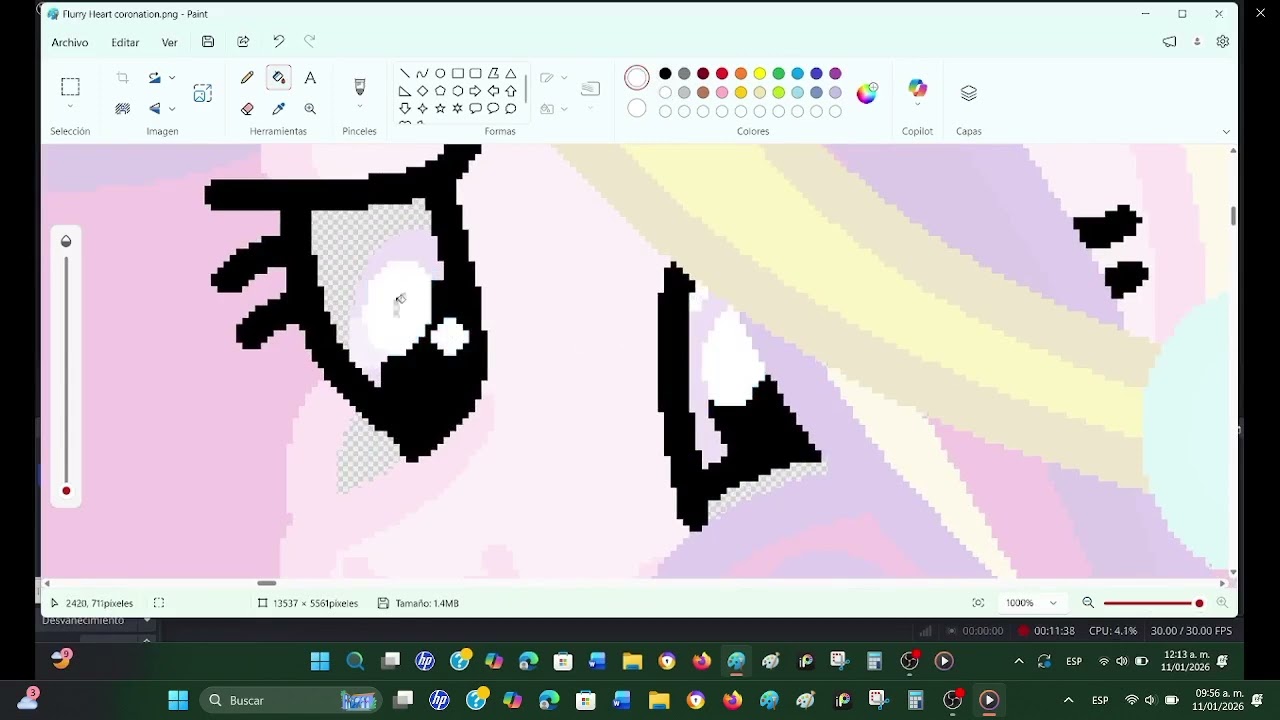1280x720 pixels.
Task: Select Color 2 secondary swatch
Action: click(637, 108)
